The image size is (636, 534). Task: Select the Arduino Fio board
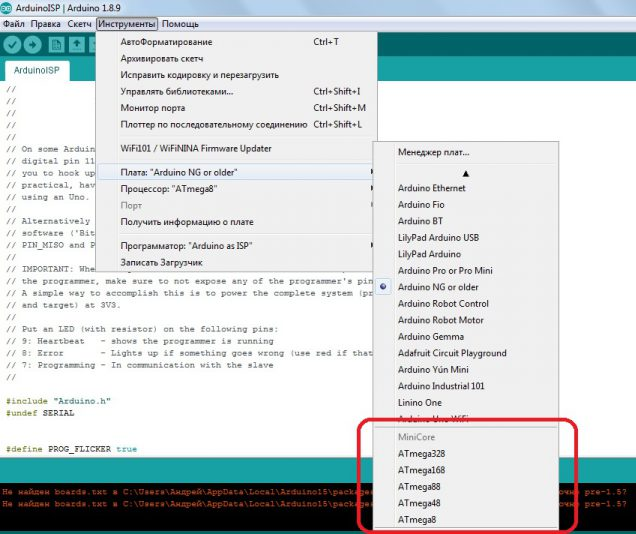coord(466,205)
